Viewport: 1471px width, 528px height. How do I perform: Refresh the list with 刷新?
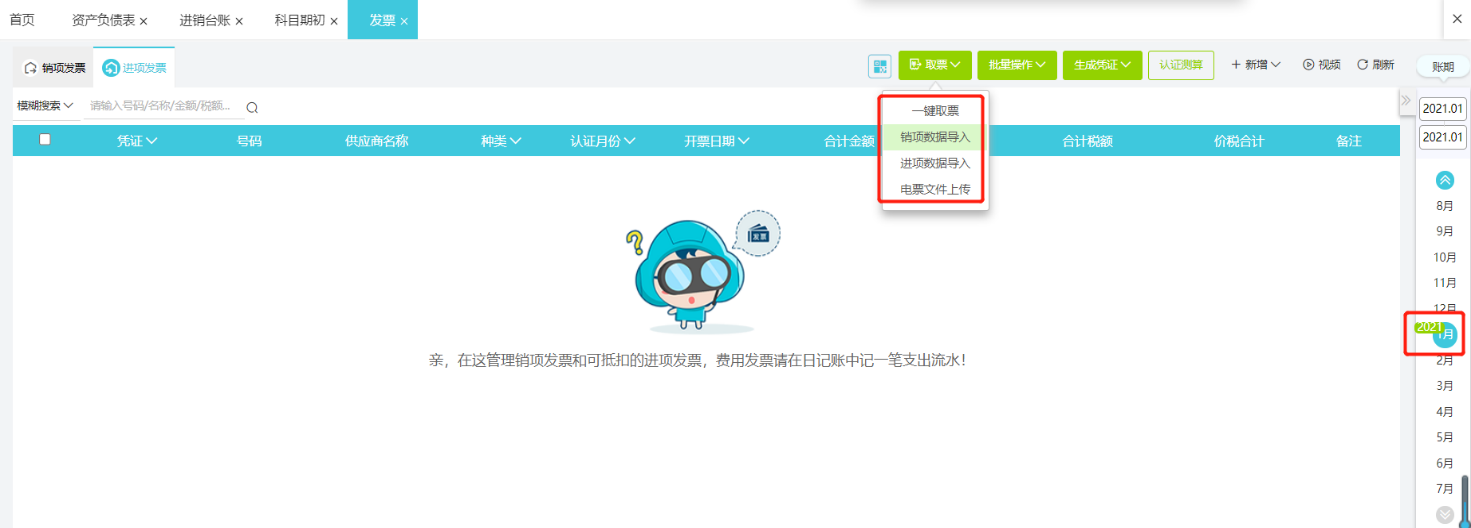[1375, 65]
